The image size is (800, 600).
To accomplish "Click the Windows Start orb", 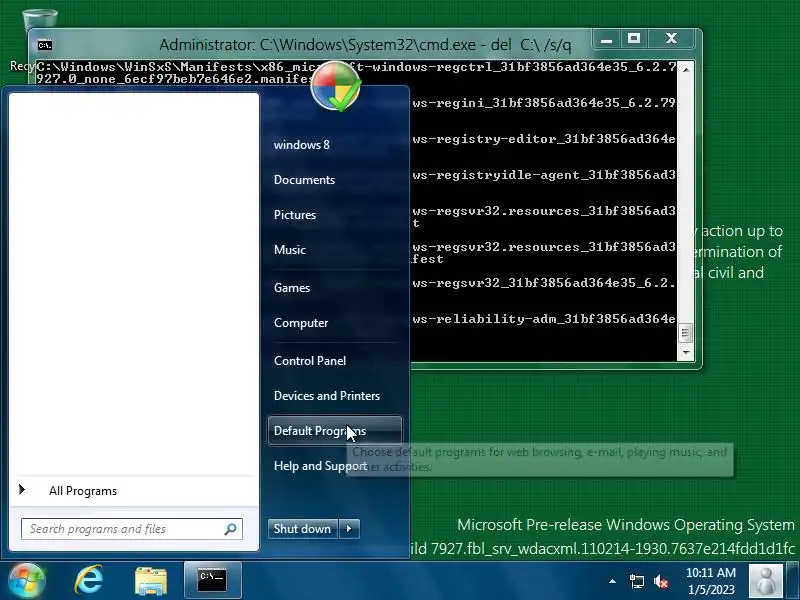I will coord(27,580).
